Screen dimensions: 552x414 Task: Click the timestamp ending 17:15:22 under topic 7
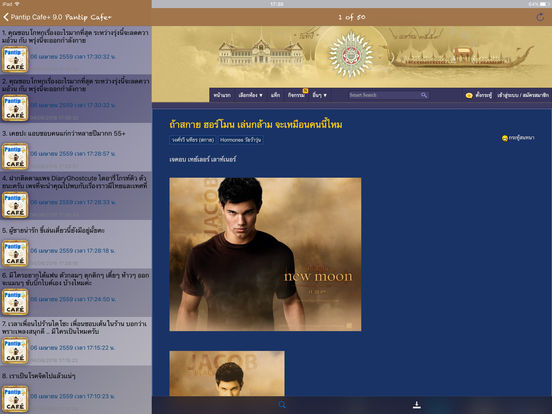coord(73,347)
